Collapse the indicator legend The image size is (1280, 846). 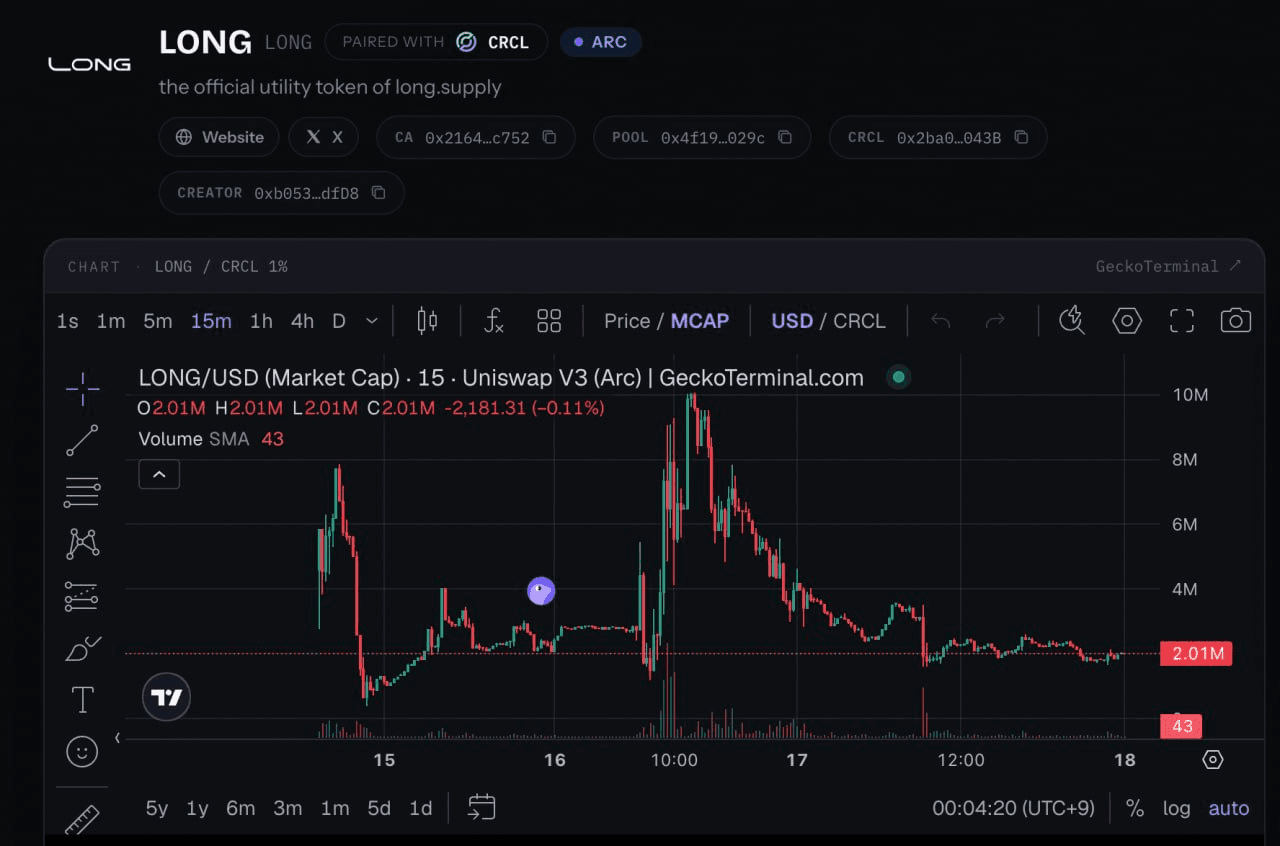tap(159, 474)
